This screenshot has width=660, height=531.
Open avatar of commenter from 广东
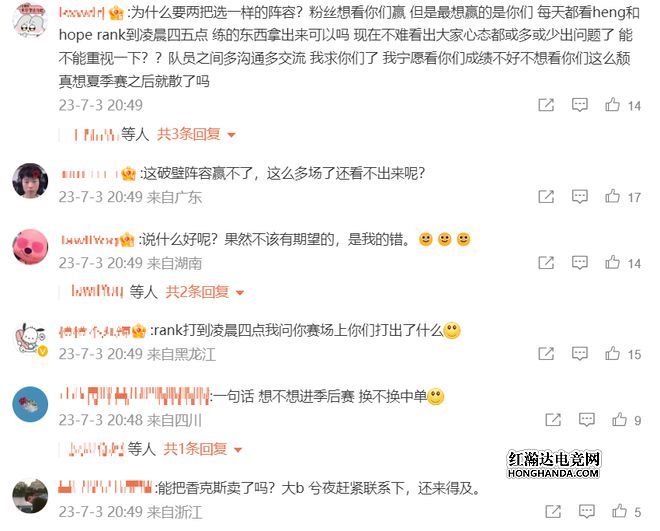tap(30, 181)
